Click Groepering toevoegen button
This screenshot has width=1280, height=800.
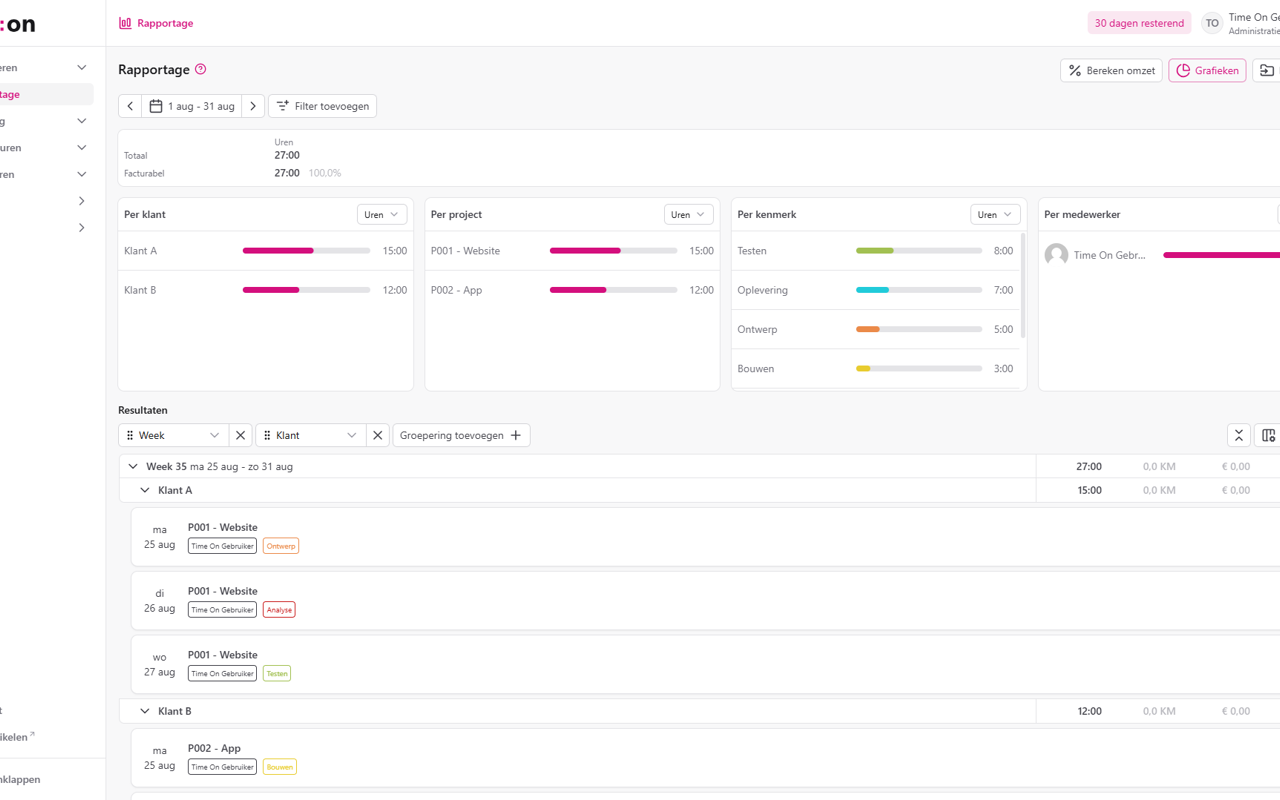pos(461,435)
